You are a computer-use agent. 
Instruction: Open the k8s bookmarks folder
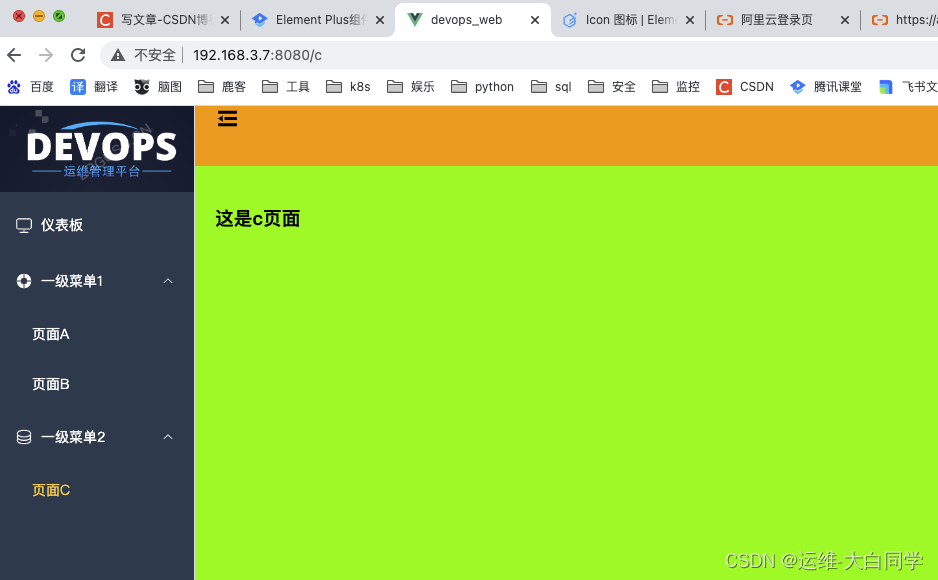[x=347, y=86]
